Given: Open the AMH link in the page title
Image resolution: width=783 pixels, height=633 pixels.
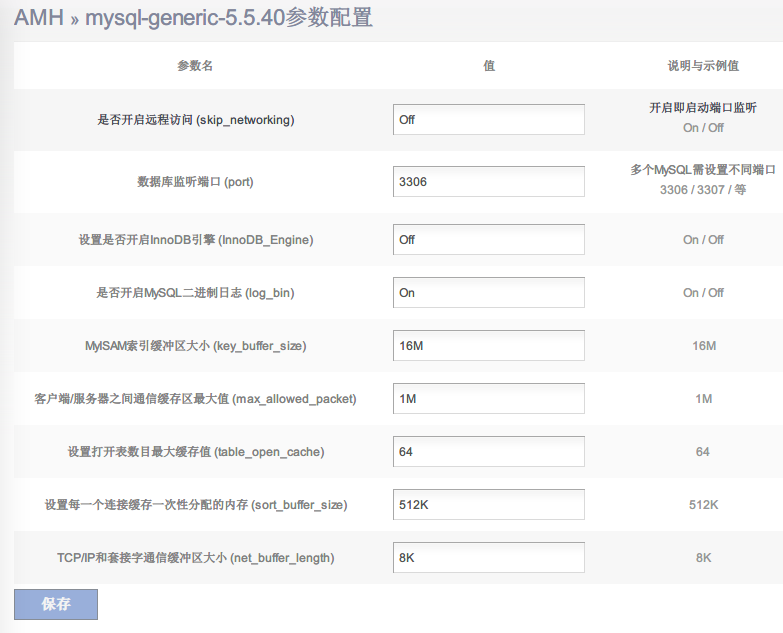Looking at the screenshot, I should point(37,18).
